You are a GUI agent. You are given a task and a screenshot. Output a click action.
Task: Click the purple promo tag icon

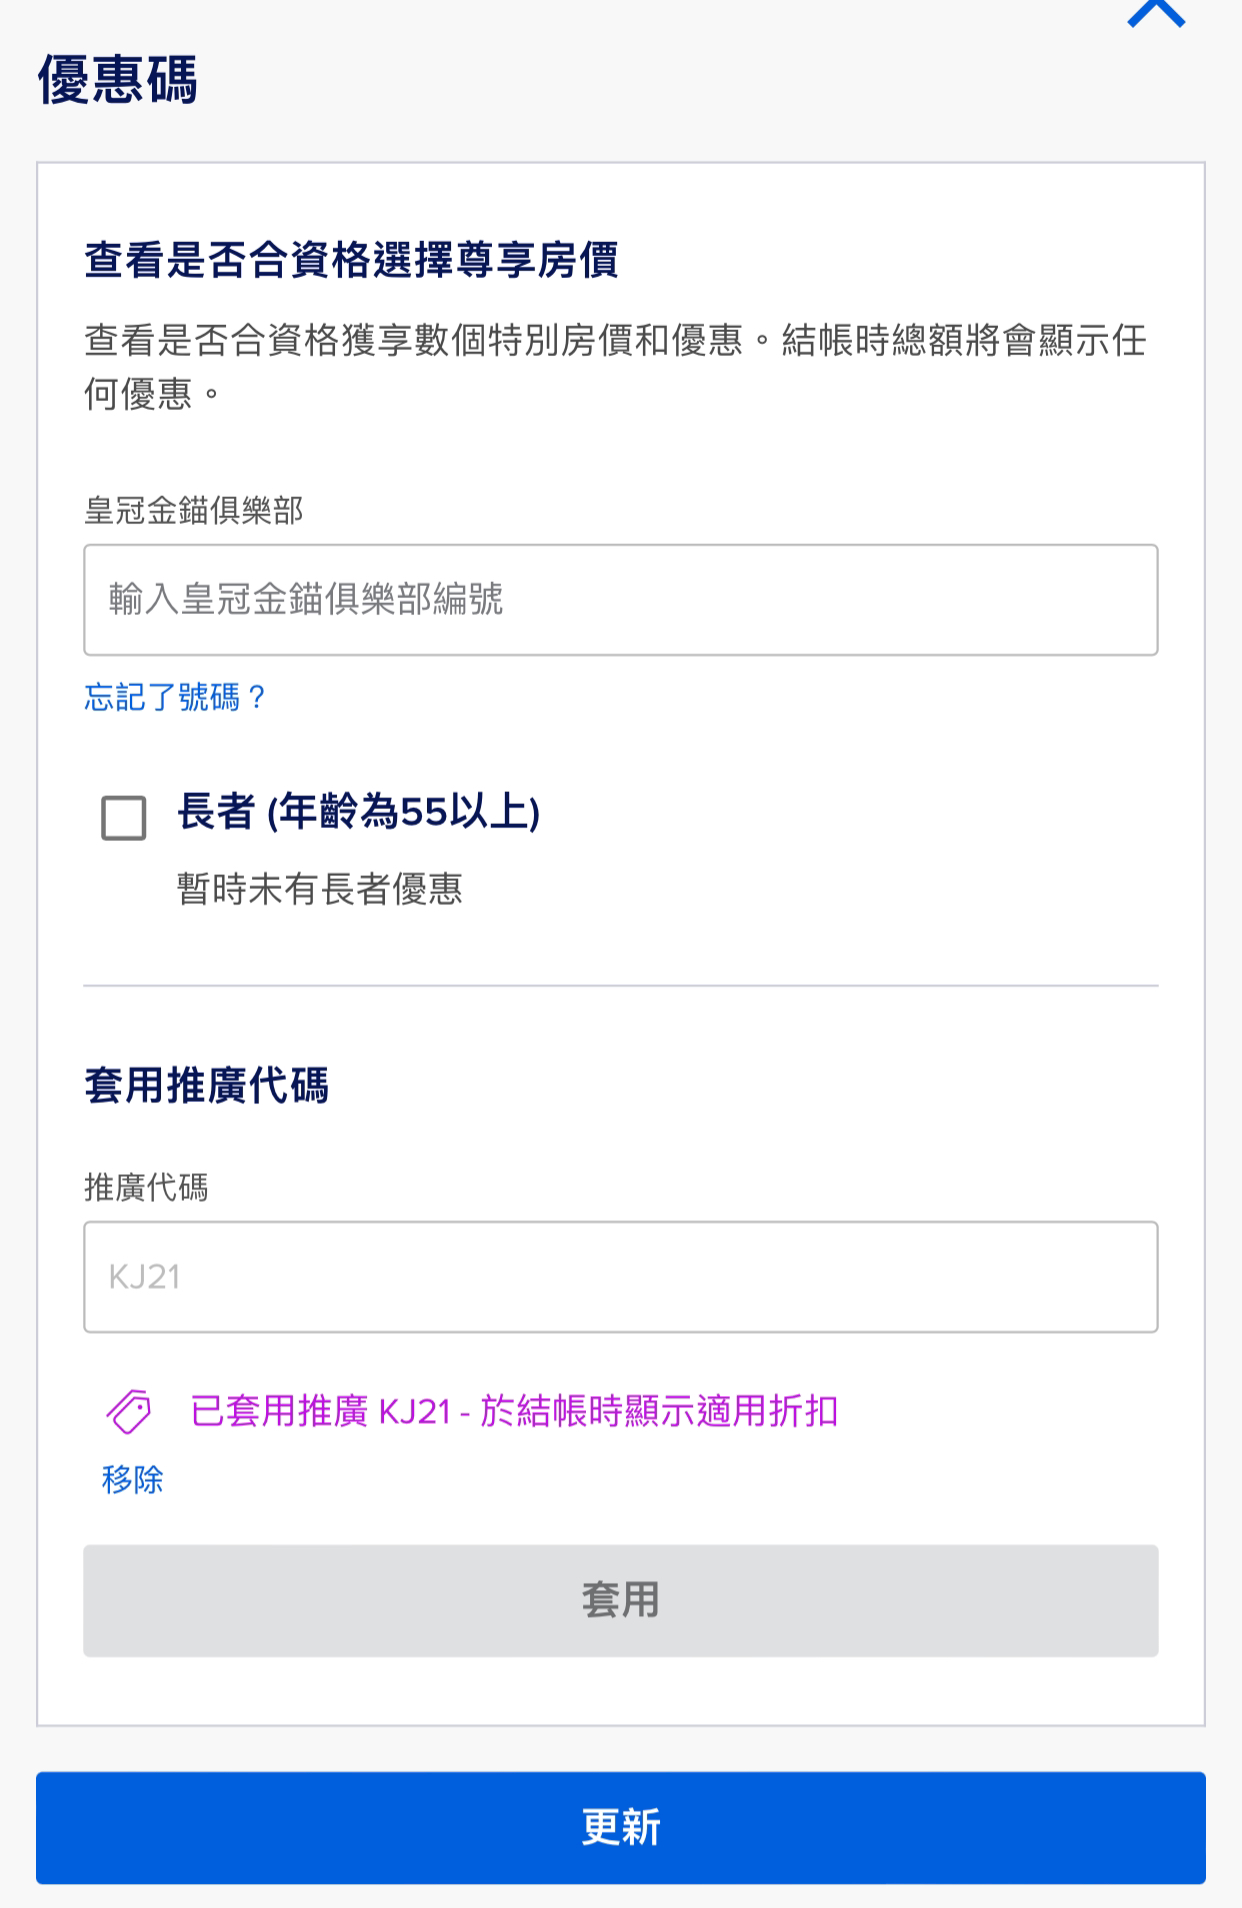(x=129, y=1411)
